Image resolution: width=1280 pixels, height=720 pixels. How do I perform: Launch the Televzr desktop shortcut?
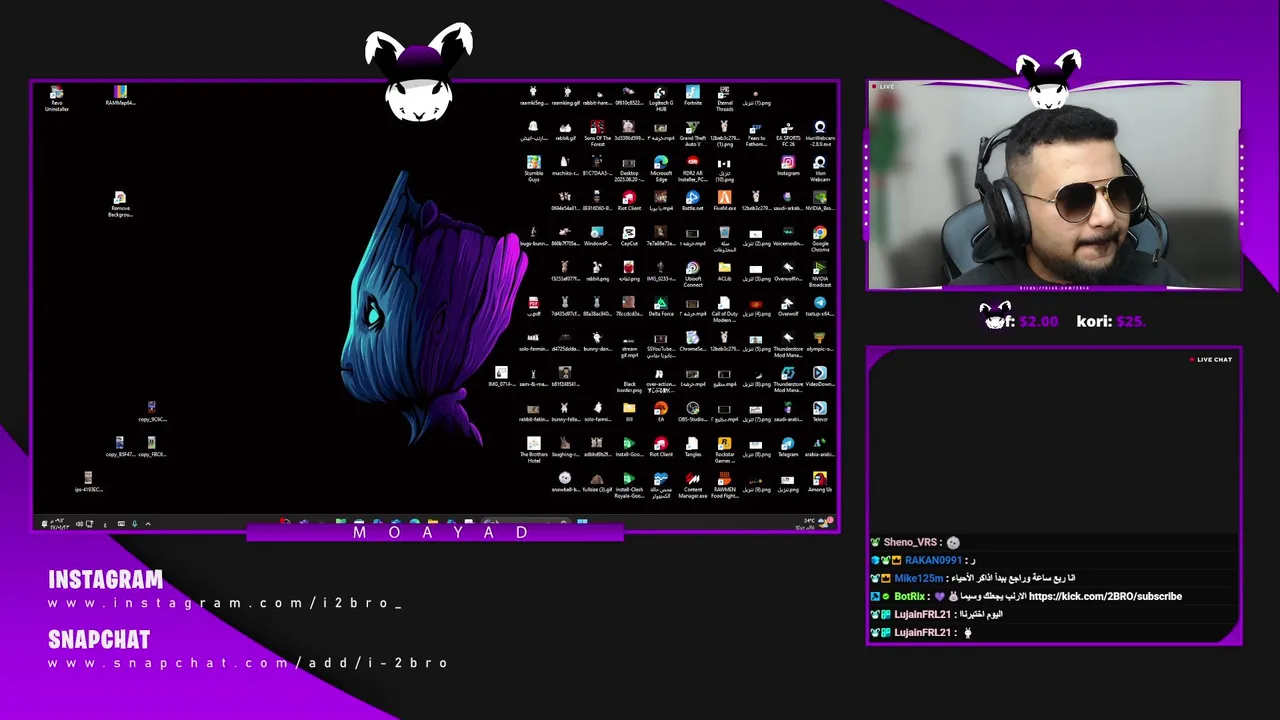click(820, 413)
